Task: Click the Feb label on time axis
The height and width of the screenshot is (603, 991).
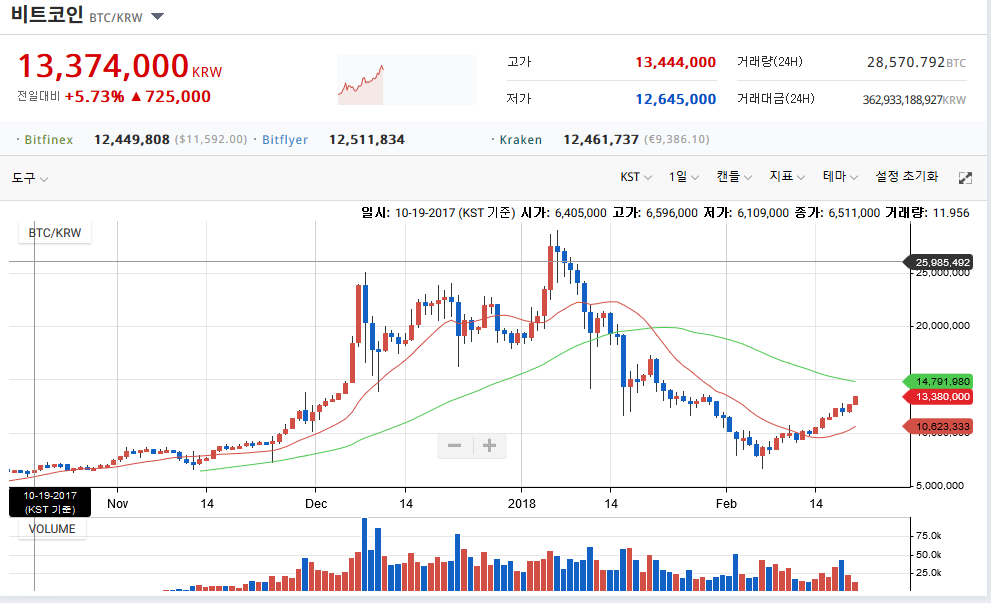Action: click(726, 504)
